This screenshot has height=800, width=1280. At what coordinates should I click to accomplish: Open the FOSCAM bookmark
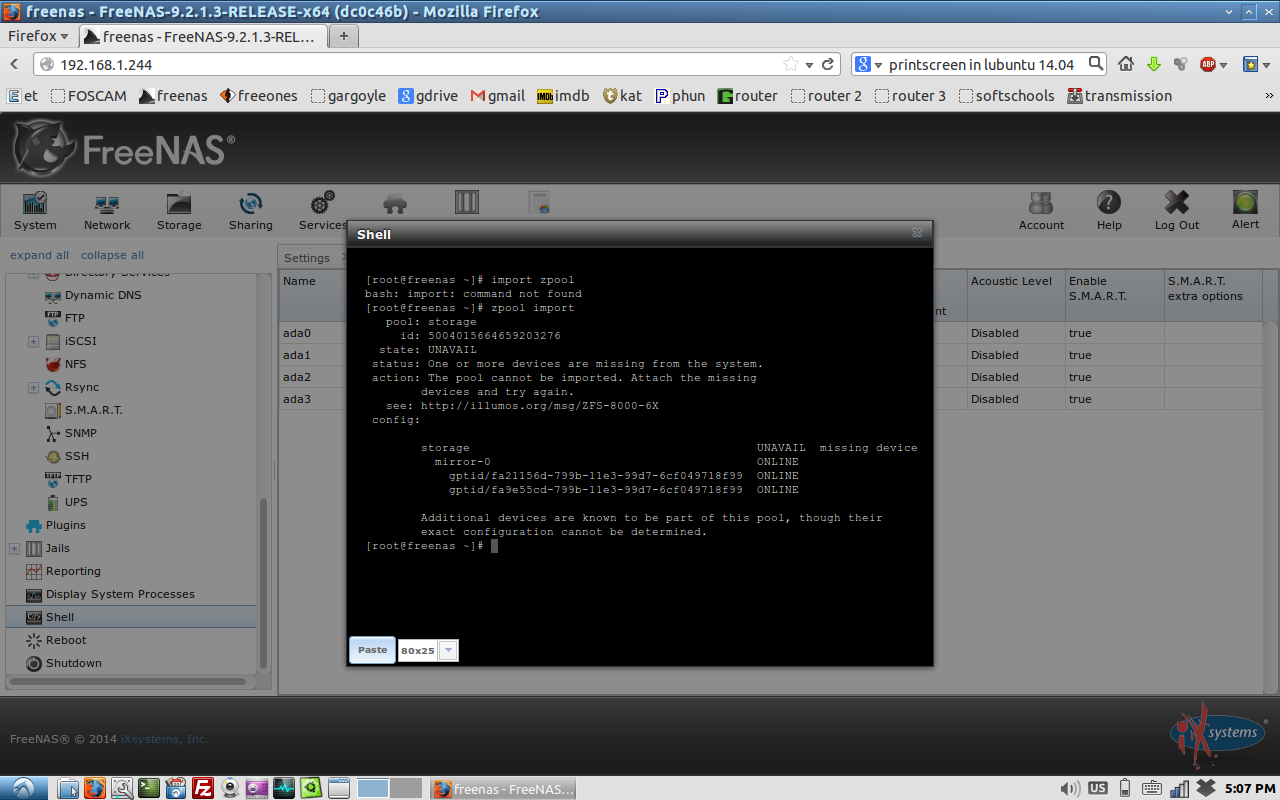pos(89,96)
